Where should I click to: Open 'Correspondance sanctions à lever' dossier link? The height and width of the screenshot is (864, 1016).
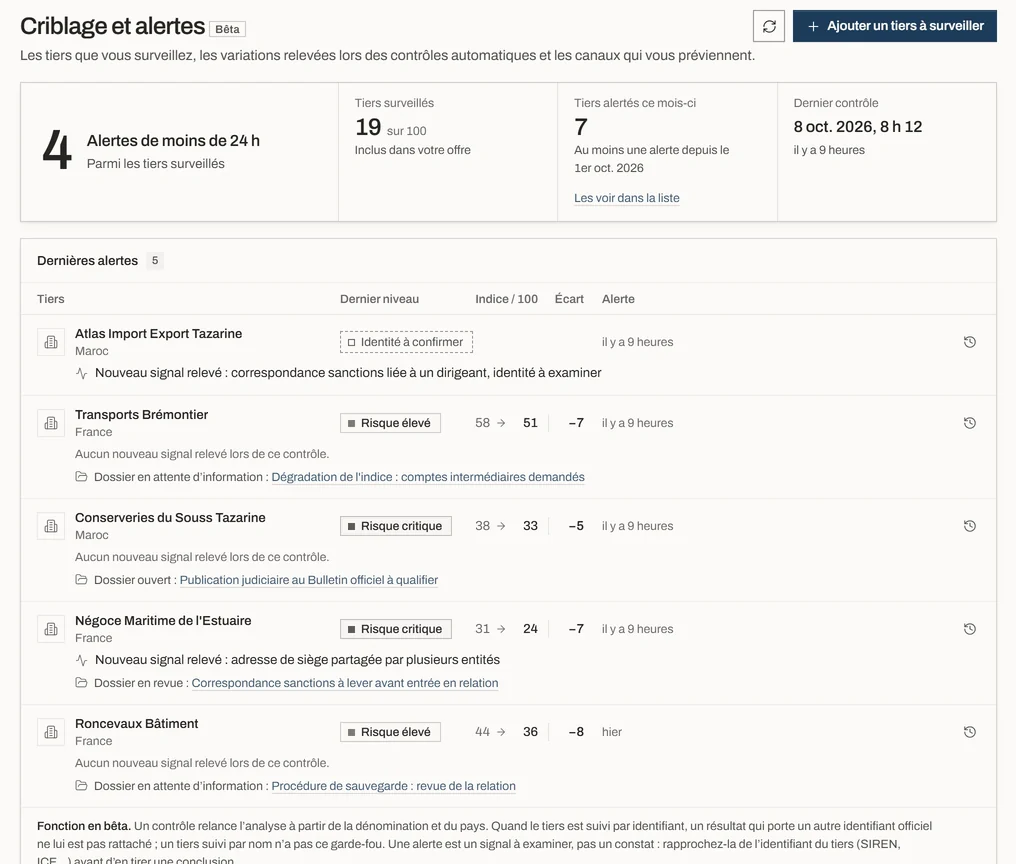(345, 683)
